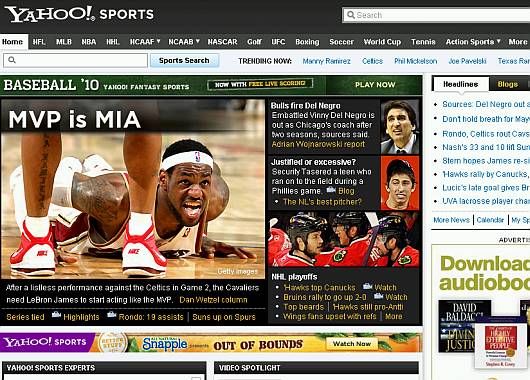Viewport: 530px width, 380px height.
Task: Open the Manny Ramirez trending link
Action: [x=326, y=61]
